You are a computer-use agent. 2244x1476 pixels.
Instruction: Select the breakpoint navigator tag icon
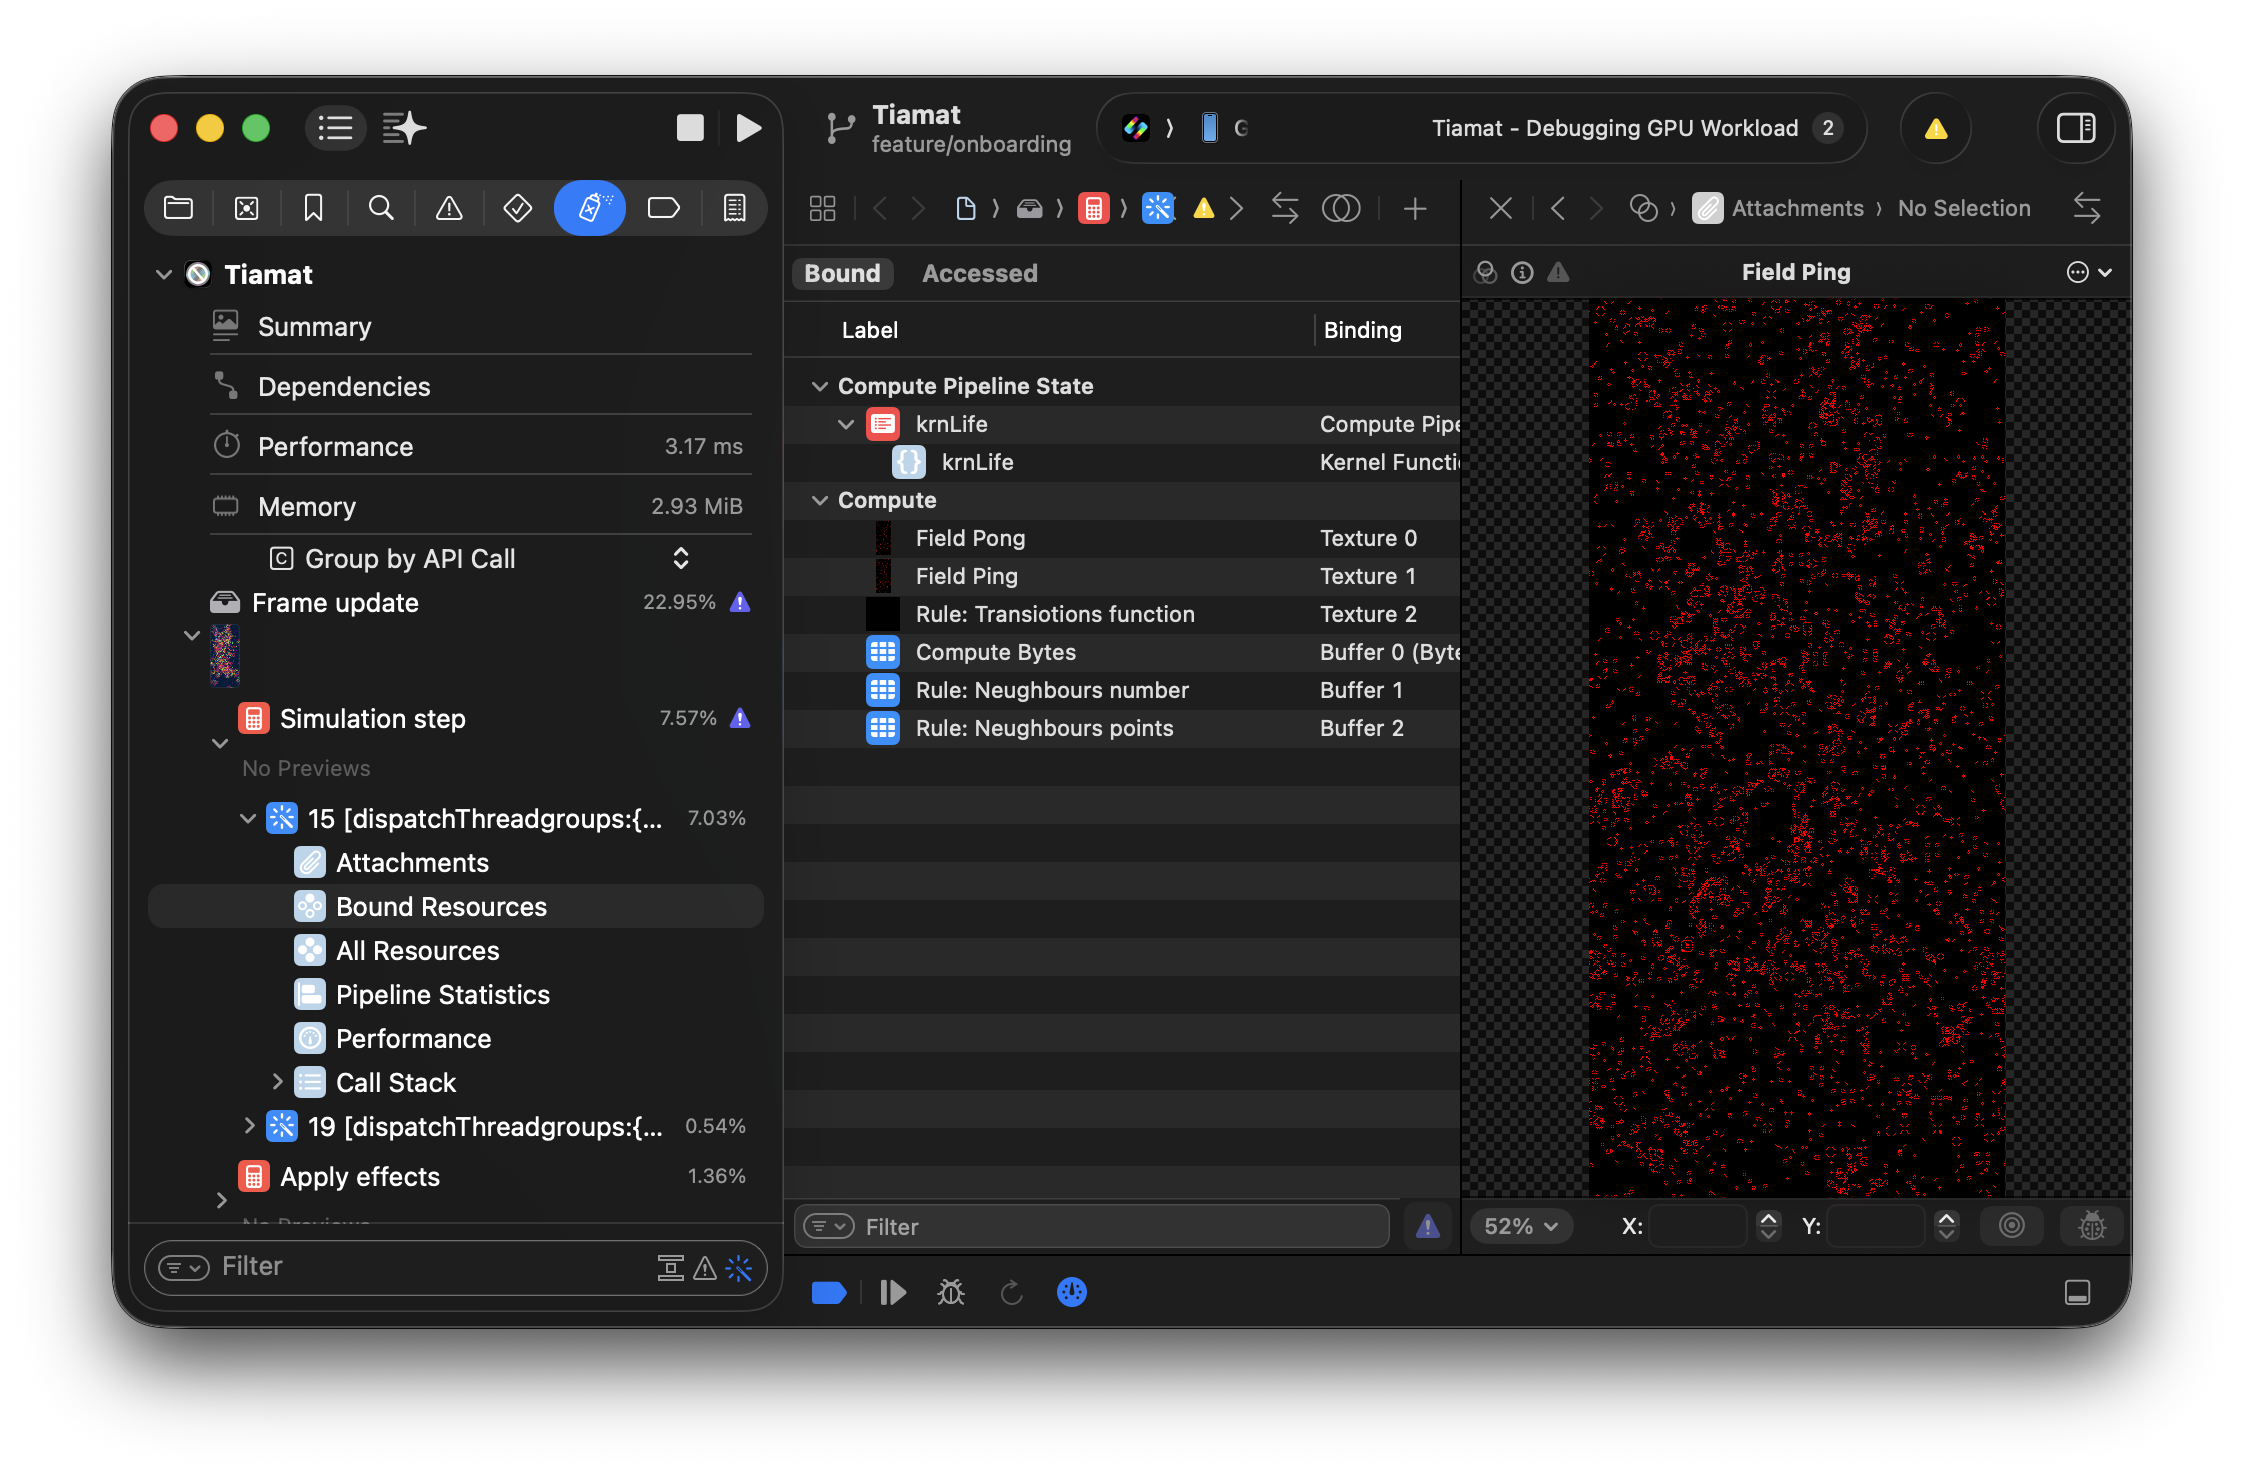[x=663, y=208]
